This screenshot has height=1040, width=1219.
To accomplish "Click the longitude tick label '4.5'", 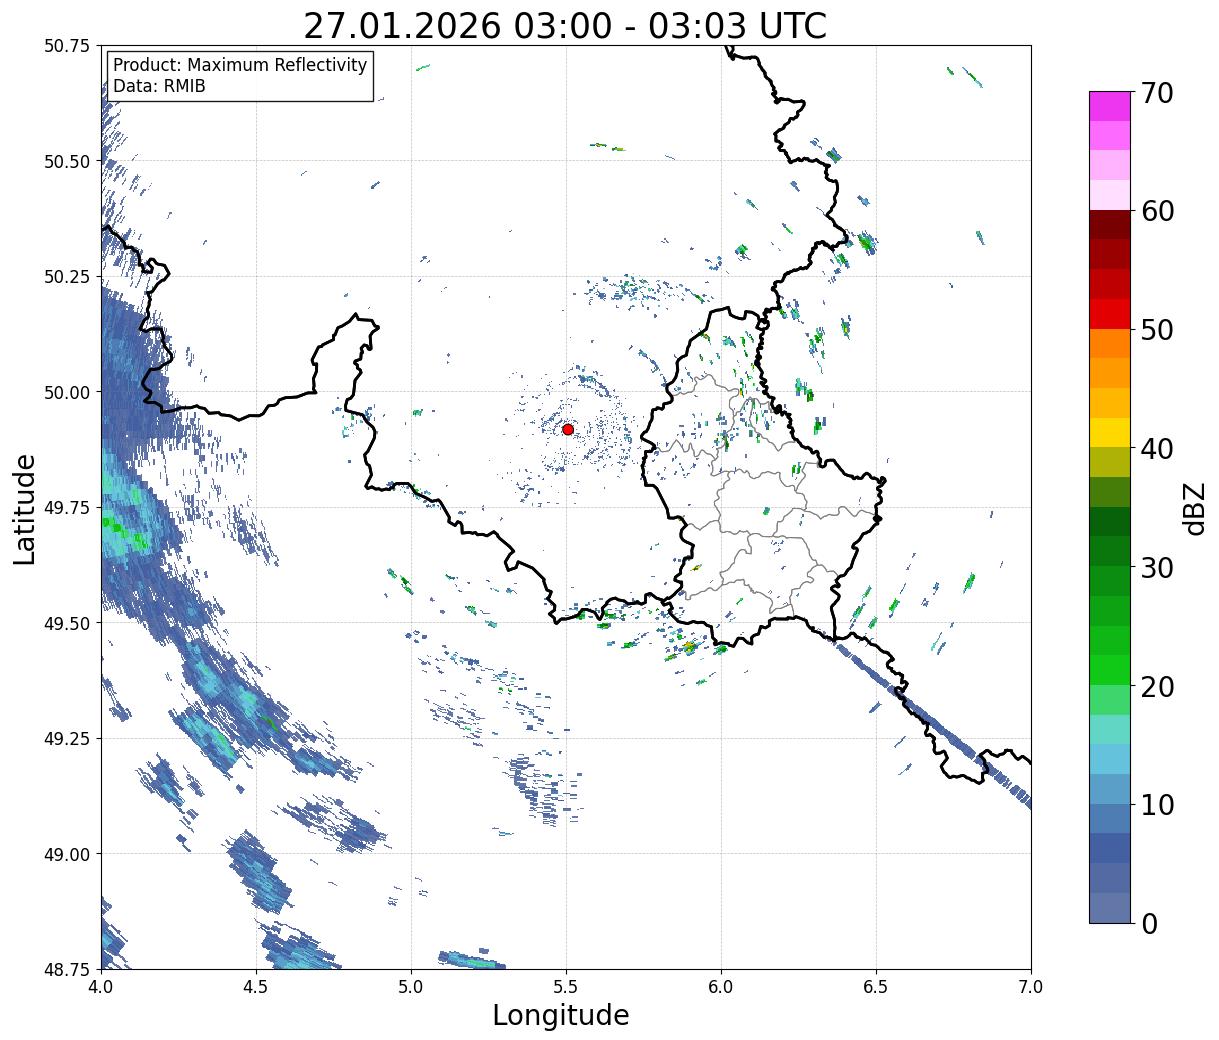I will (x=256, y=986).
